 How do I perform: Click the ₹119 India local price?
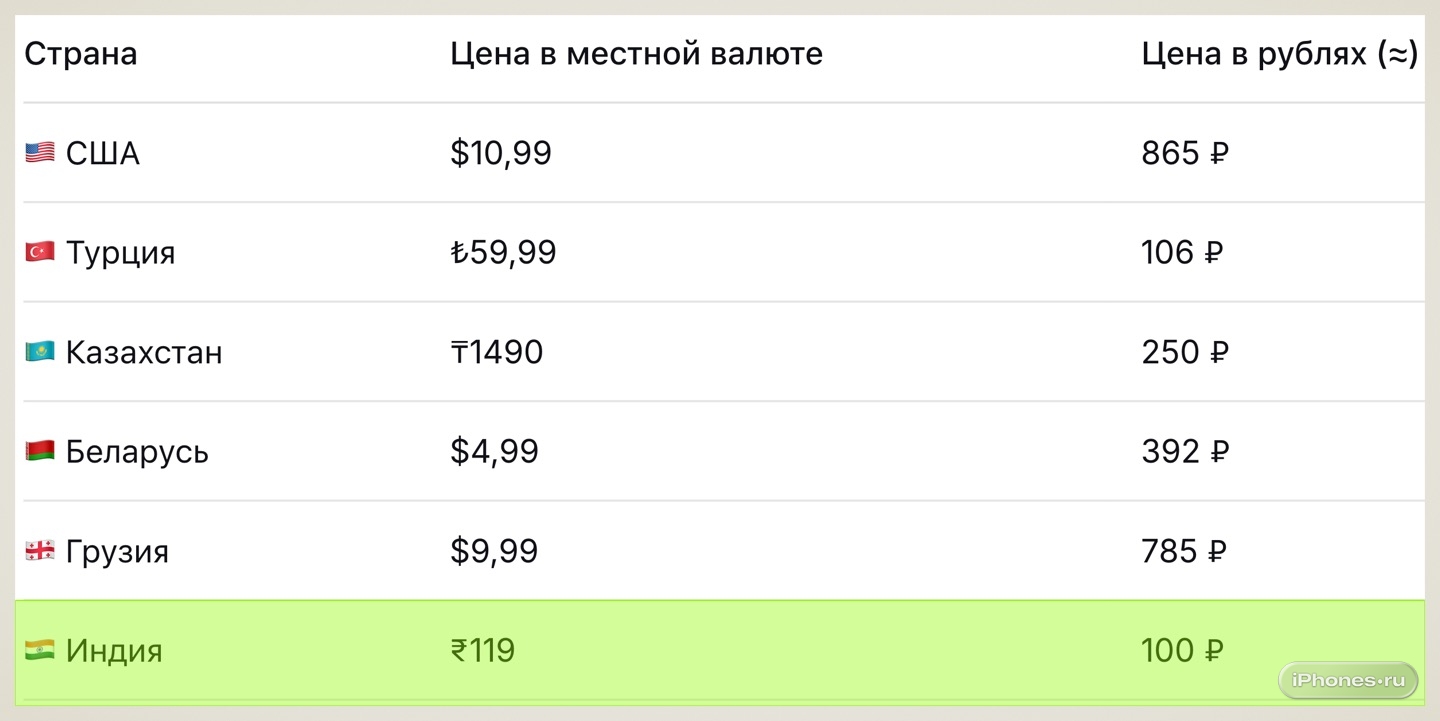pos(483,651)
